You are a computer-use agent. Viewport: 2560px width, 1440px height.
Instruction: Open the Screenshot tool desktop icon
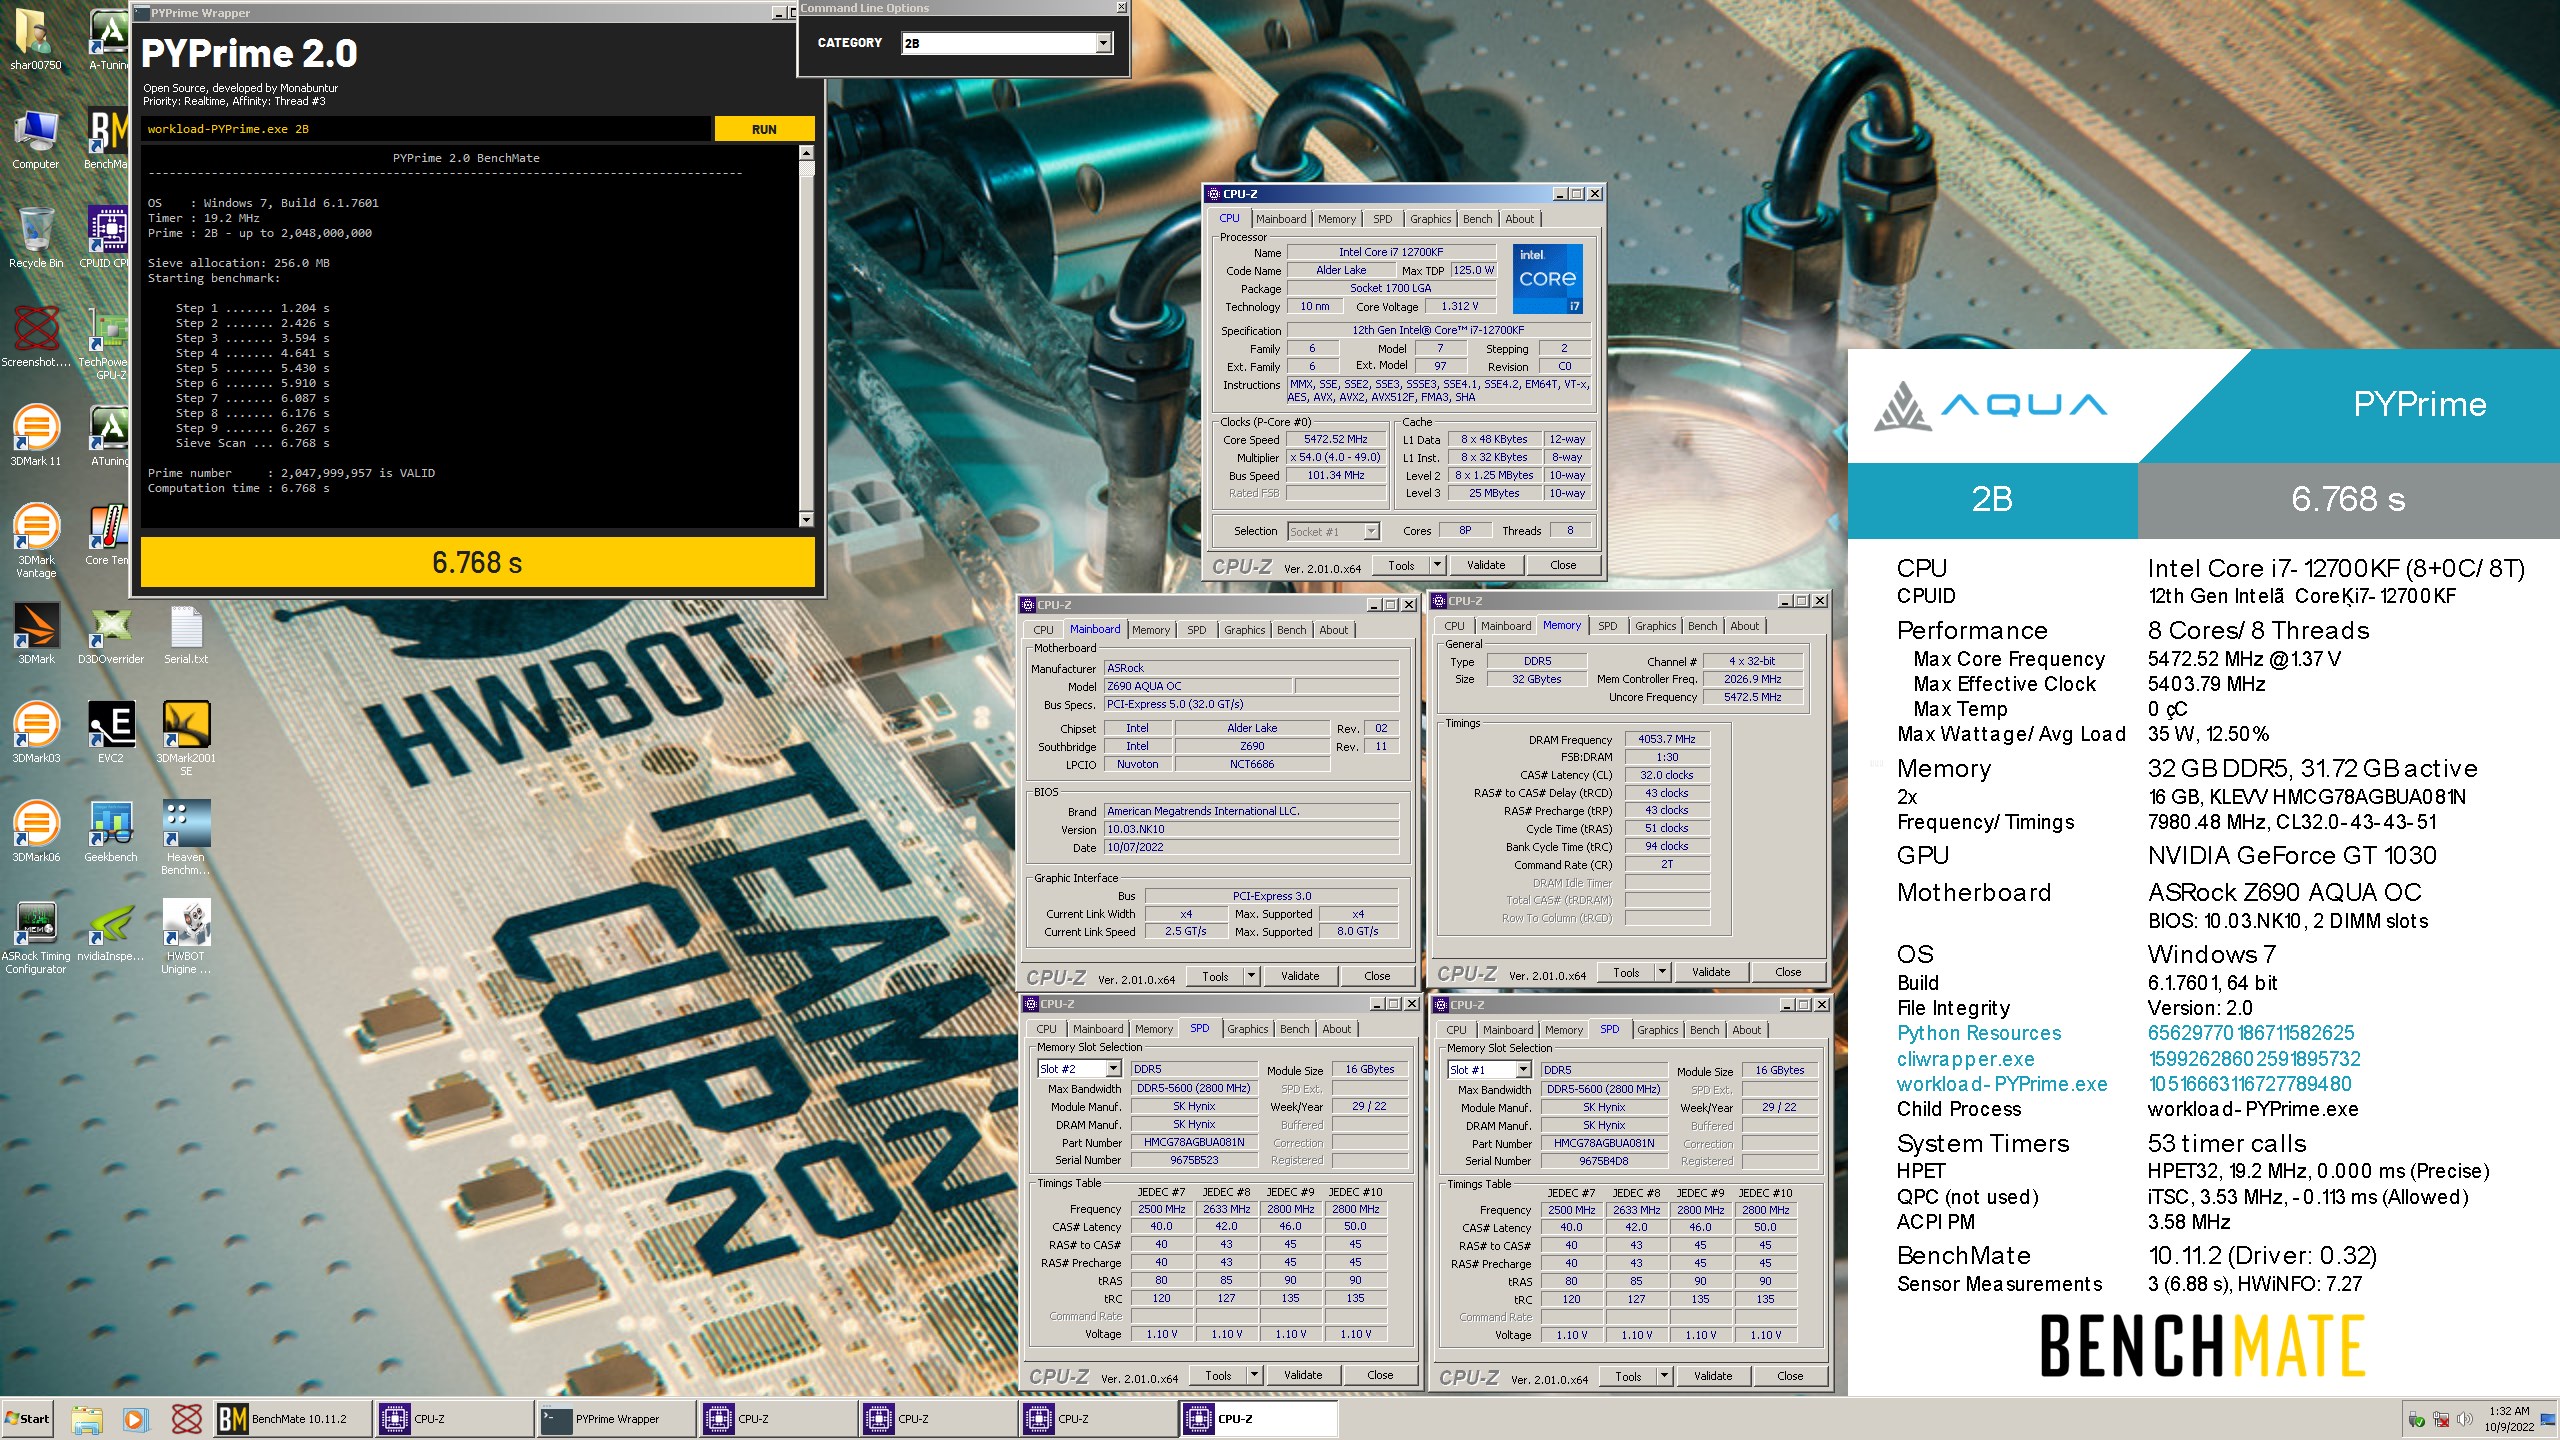(x=35, y=337)
